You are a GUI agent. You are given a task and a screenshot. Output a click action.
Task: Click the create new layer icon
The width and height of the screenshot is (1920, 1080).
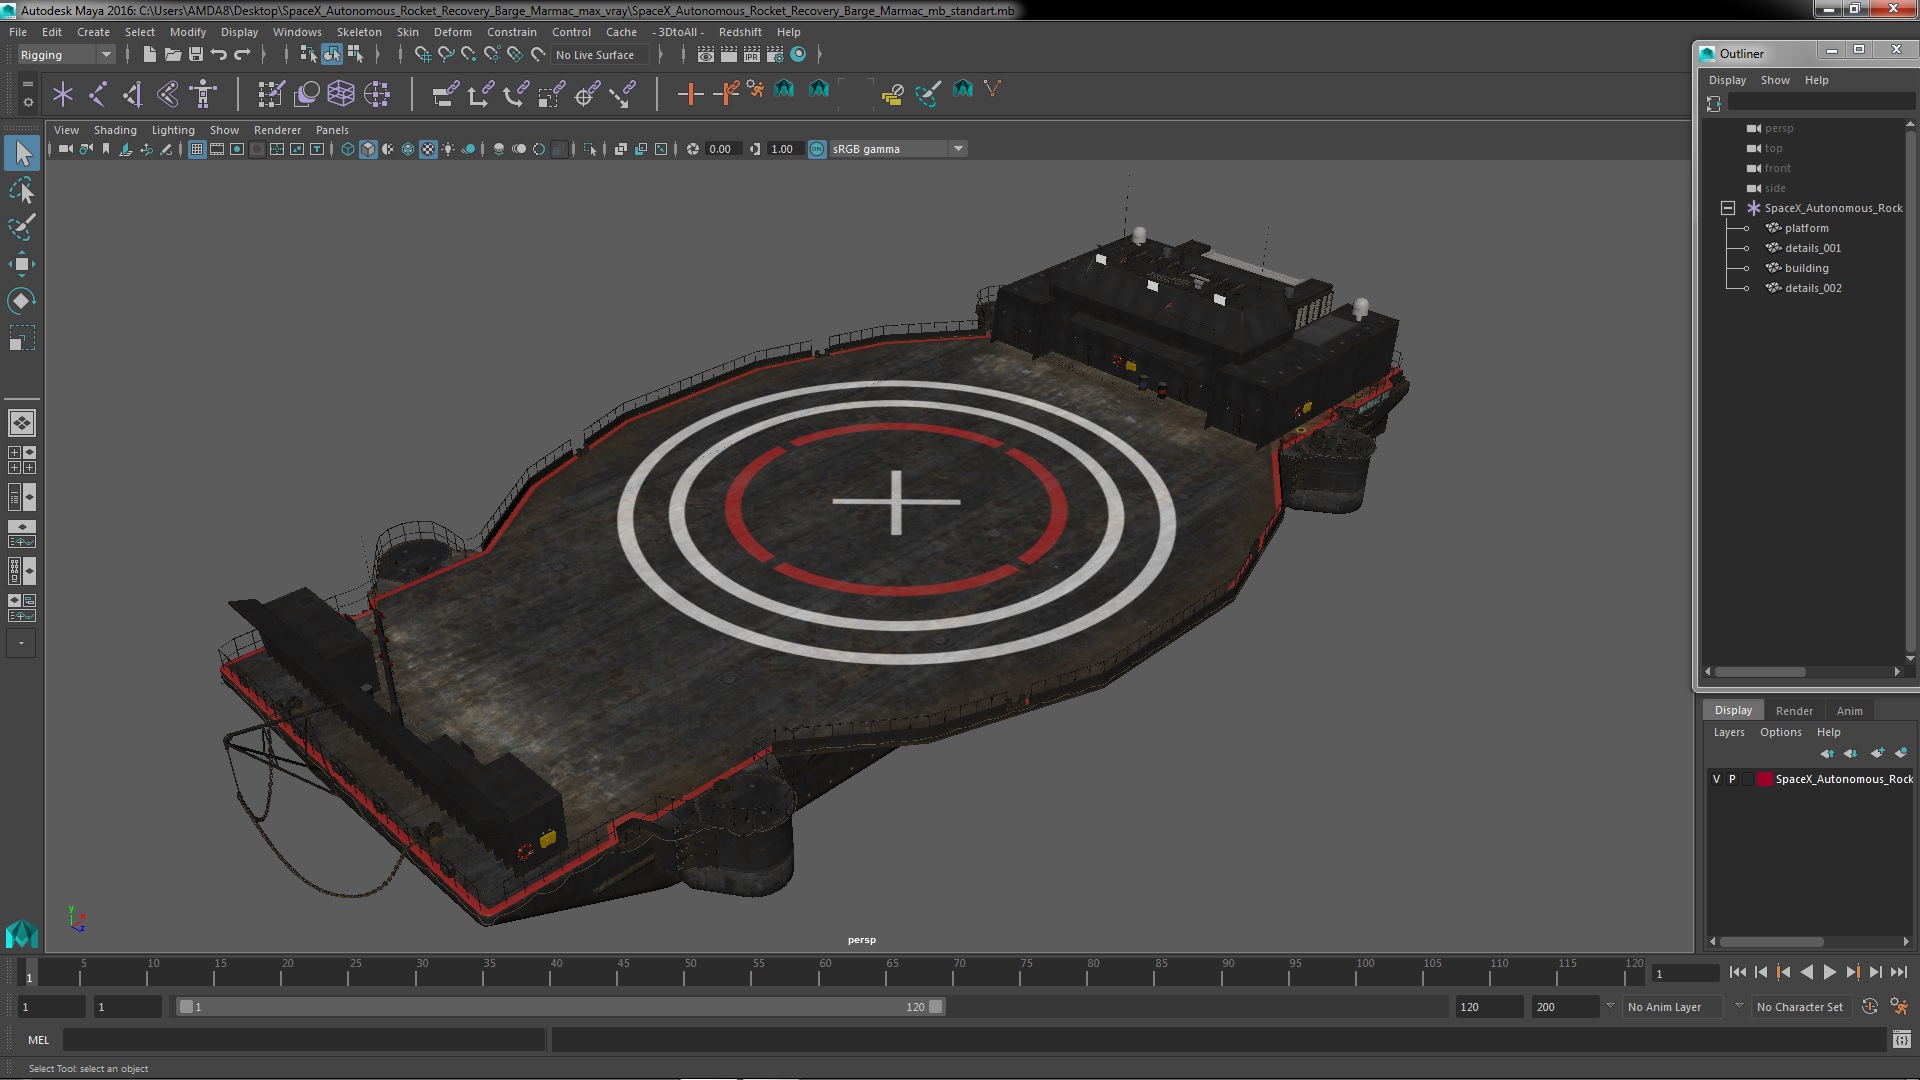[x=1877, y=753]
